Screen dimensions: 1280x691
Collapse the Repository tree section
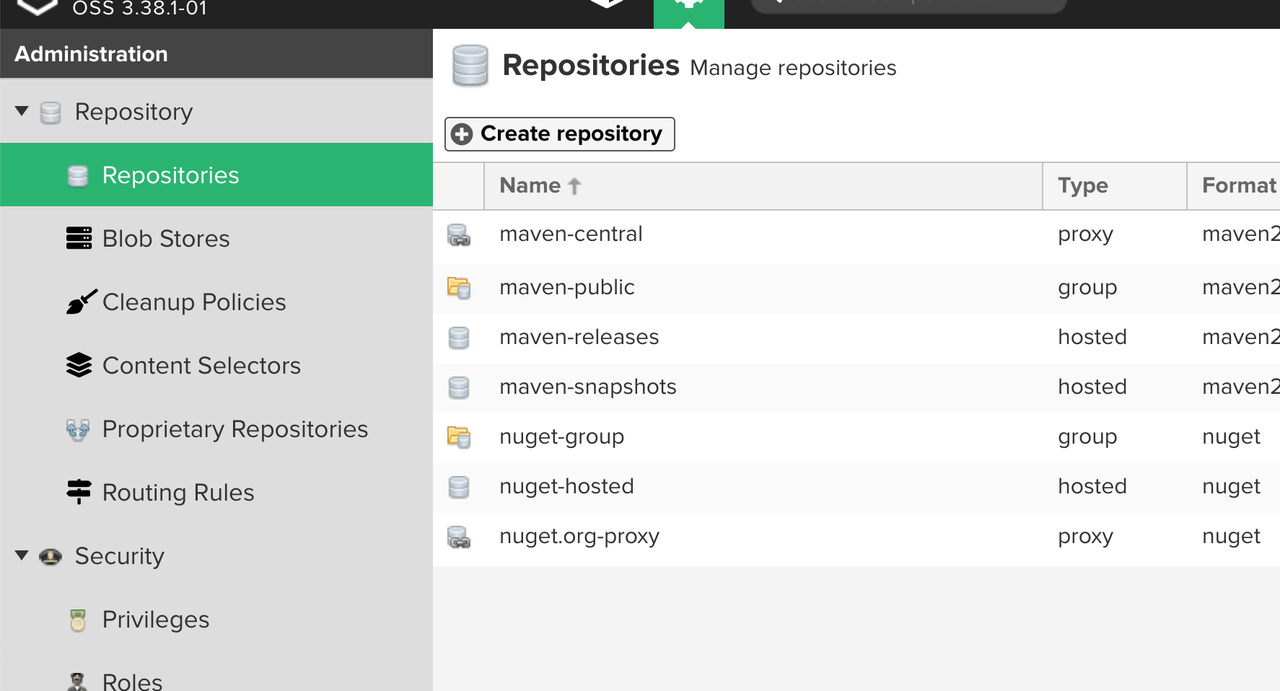coord(21,111)
